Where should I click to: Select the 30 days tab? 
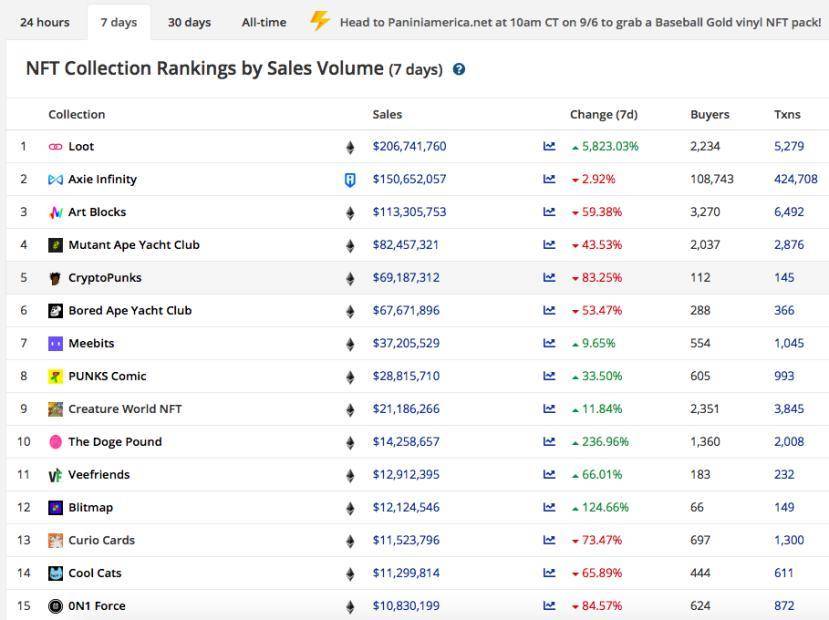pyautogui.click(x=189, y=22)
